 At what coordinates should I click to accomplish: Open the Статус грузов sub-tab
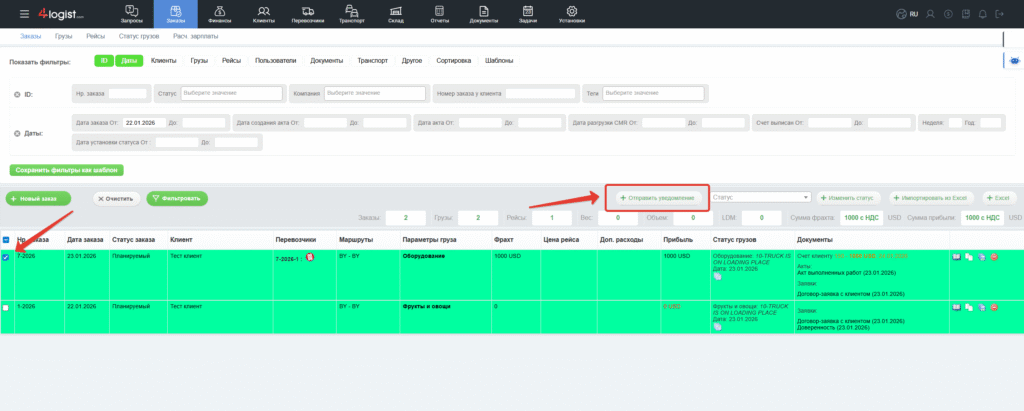tap(140, 36)
